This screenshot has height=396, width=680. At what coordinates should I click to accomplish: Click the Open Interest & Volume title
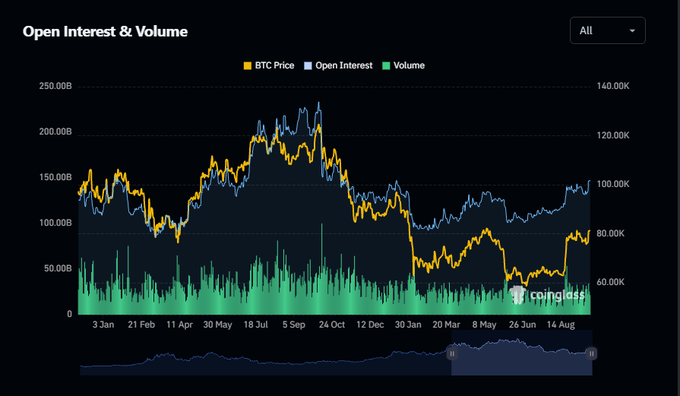tap(105, 31)
